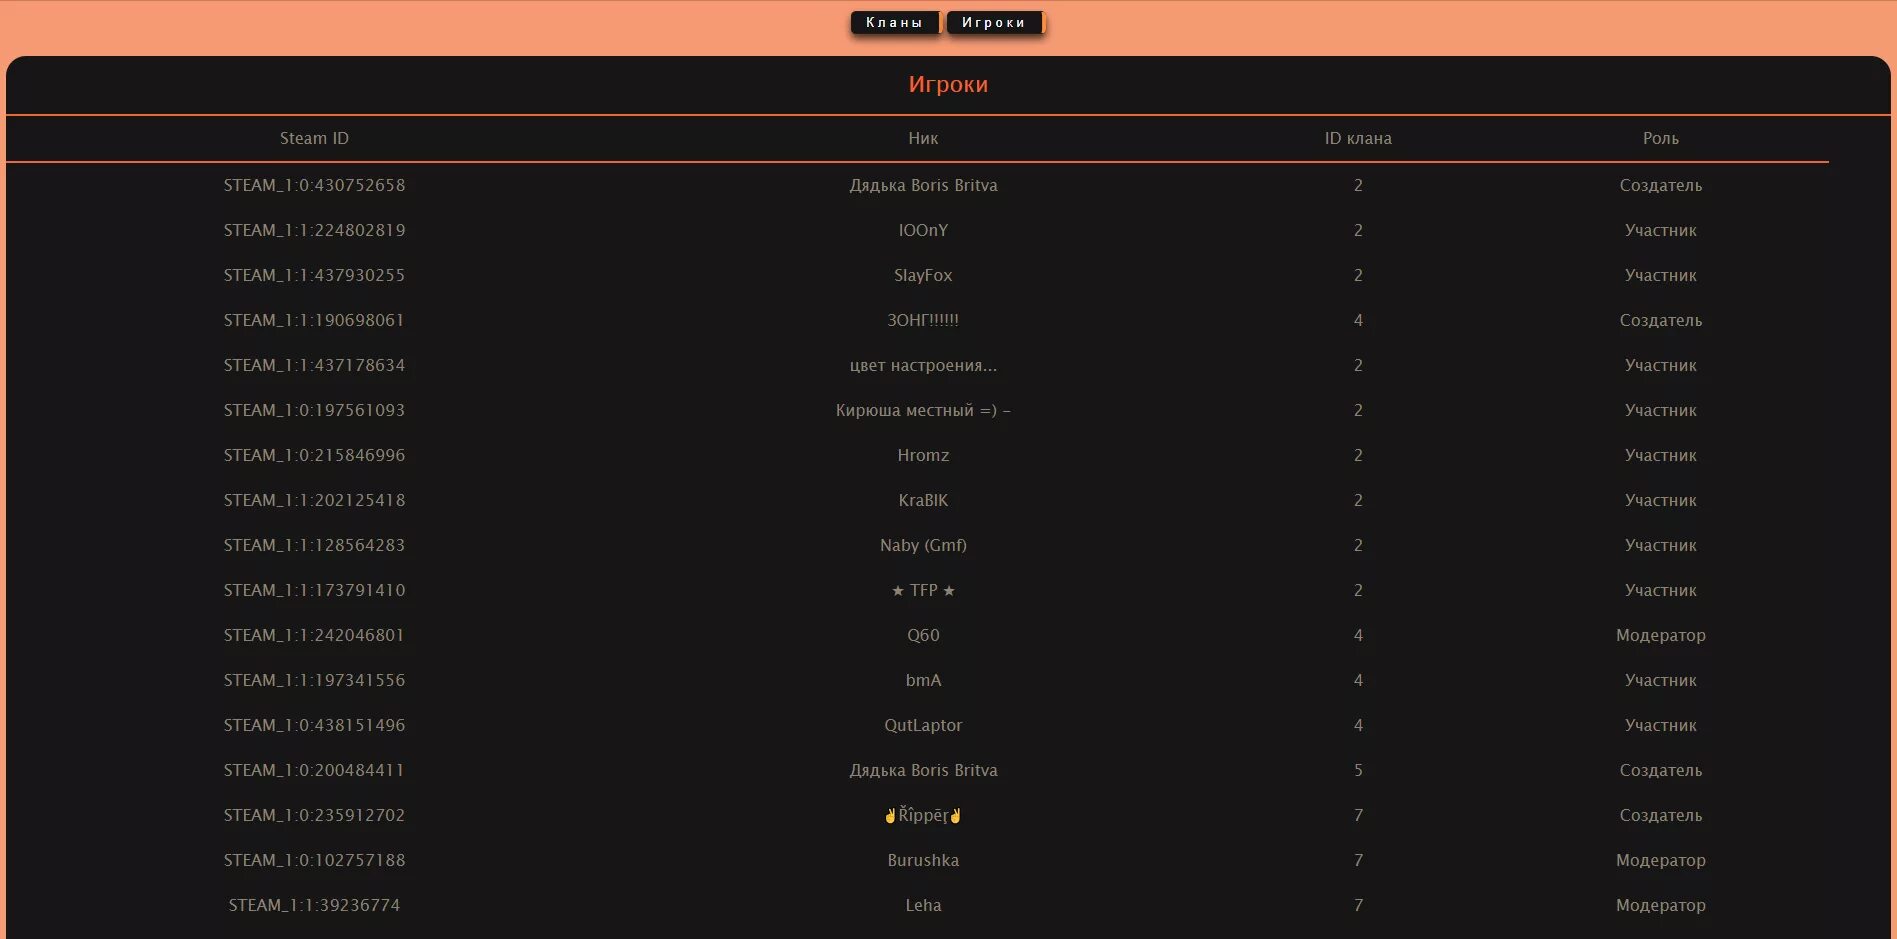
Task: Click the Участник role in QutLaptor row
Action: click(x=1661, y=725)
